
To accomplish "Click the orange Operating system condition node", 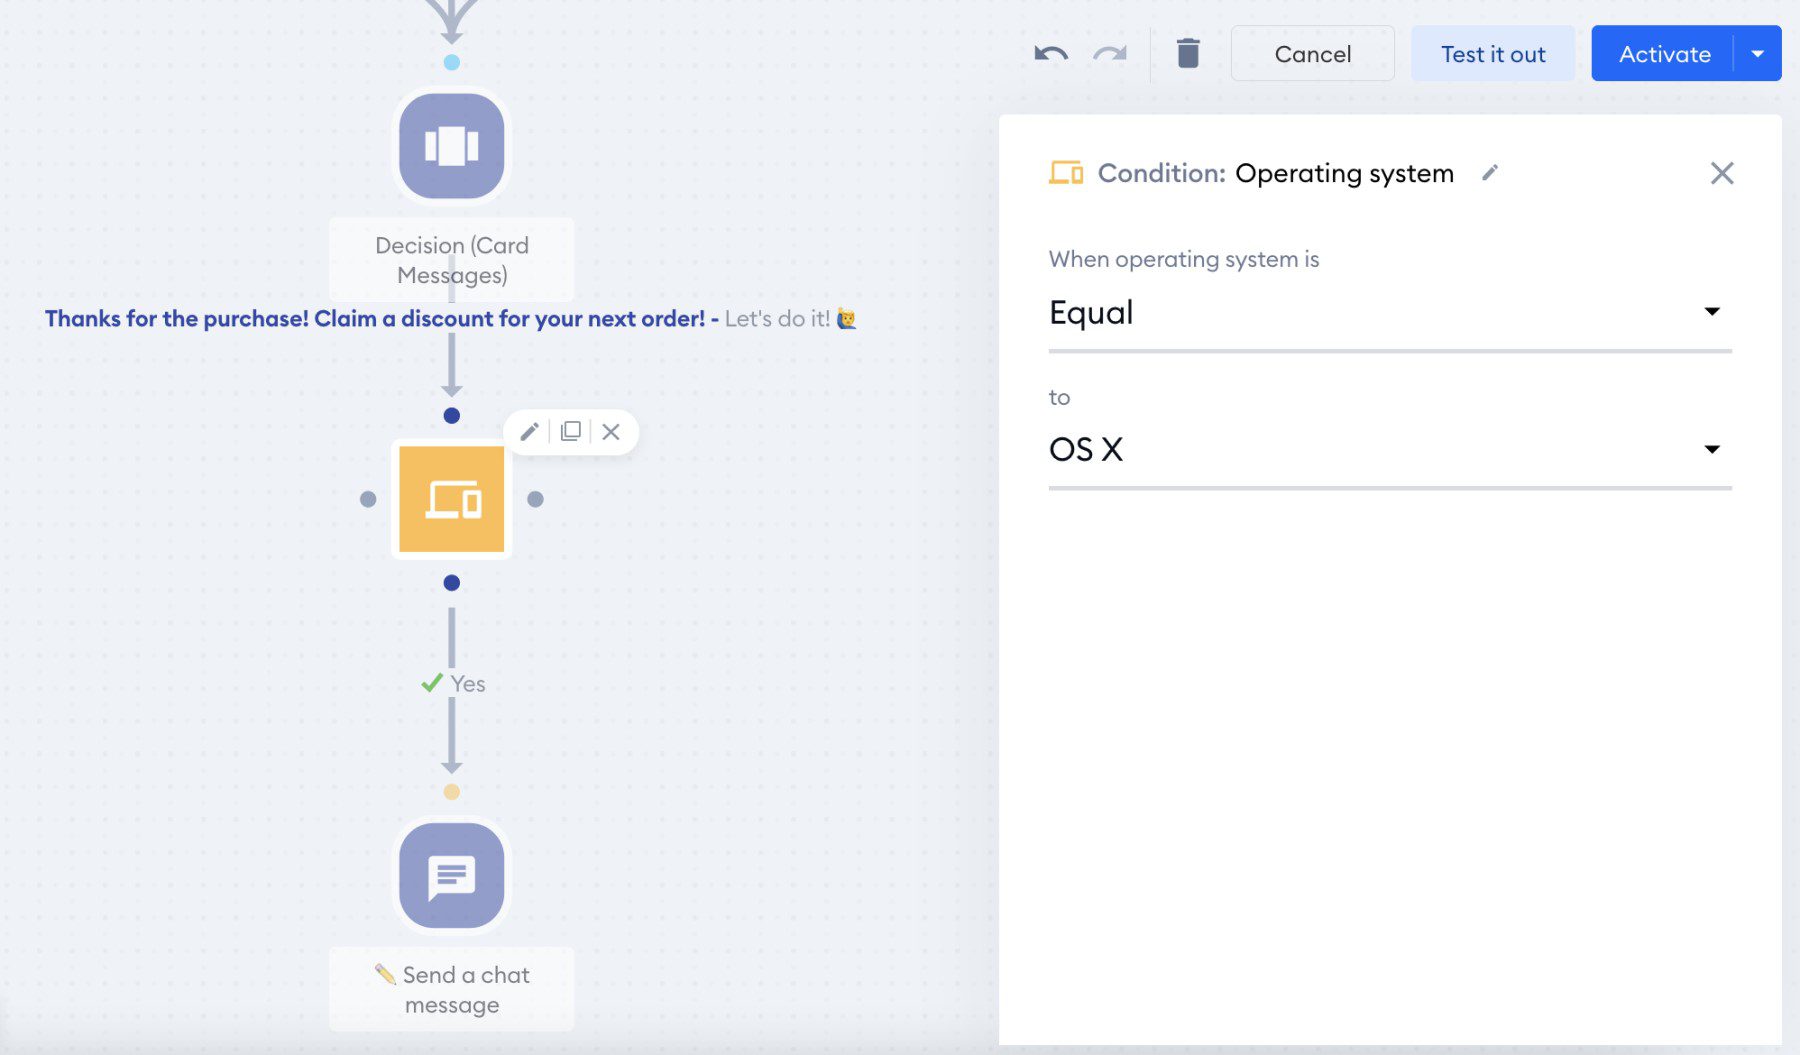I will coord(452,498).
